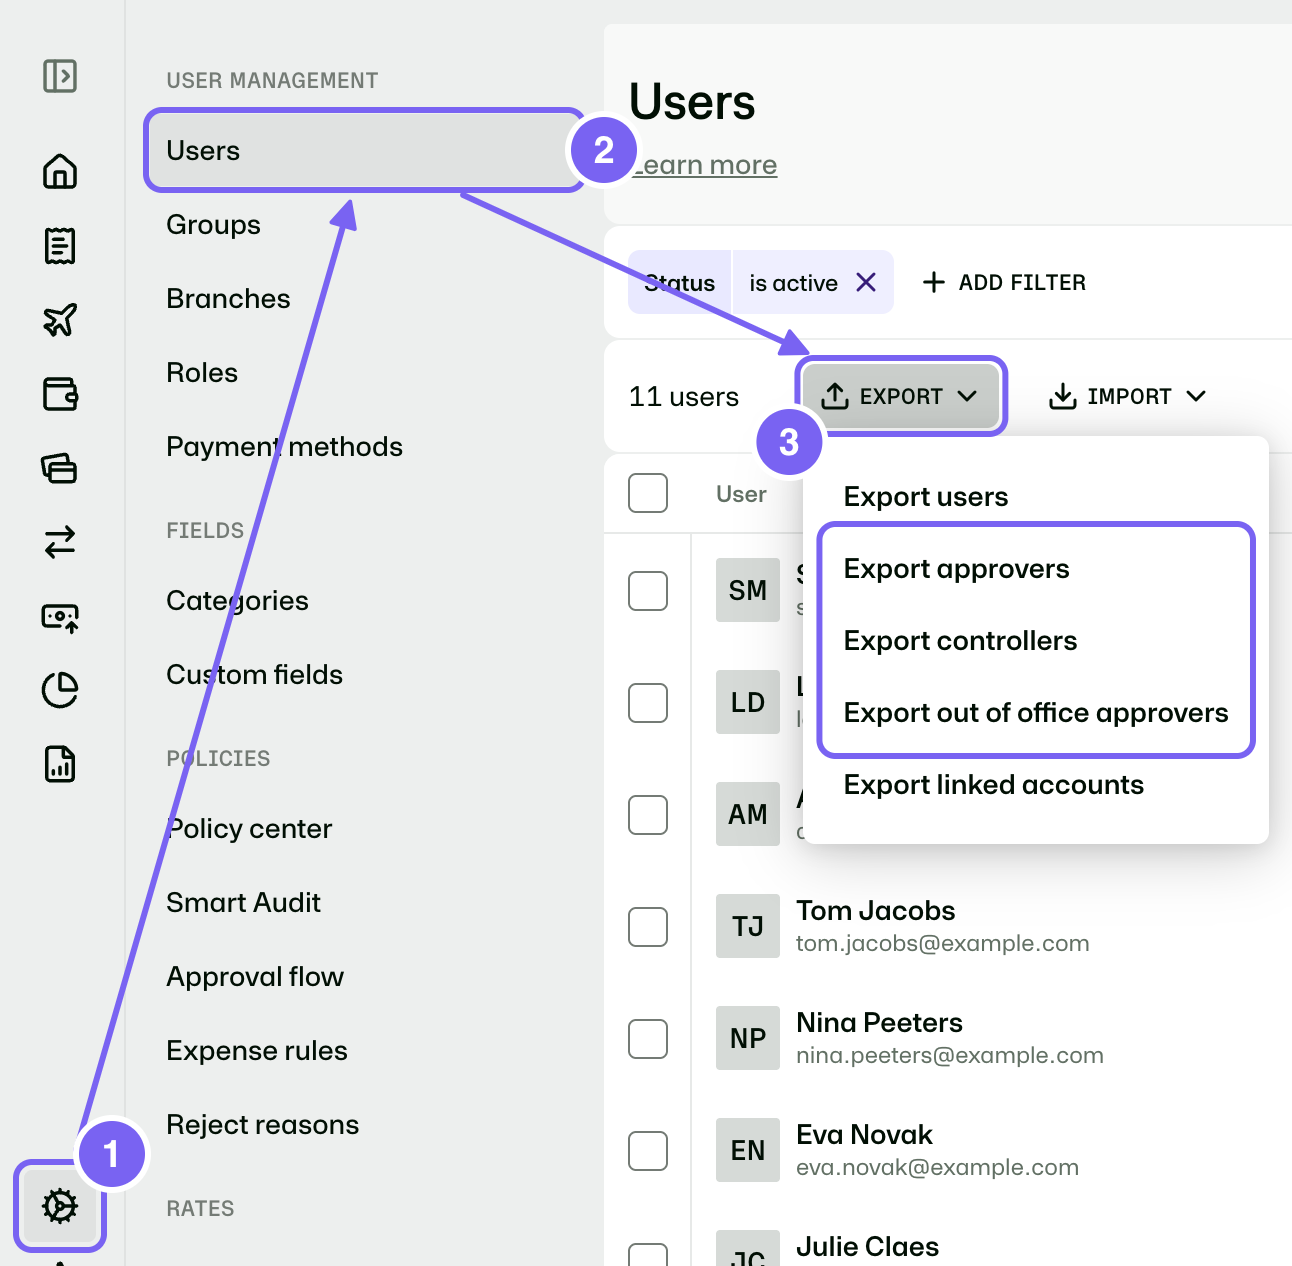Tick the select-all users checkbox
Image resolution: width=1292 pixels, height=1266 pixels.
(x=648, y=493)
